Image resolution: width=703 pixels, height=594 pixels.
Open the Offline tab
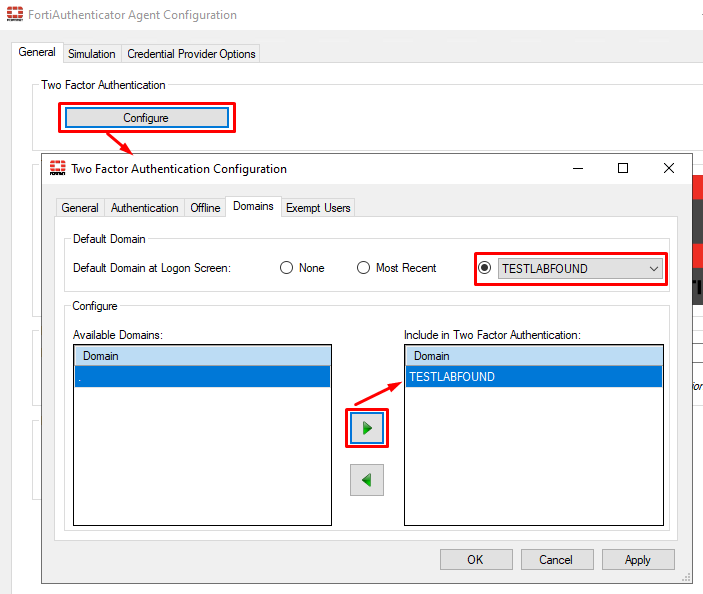205,208
